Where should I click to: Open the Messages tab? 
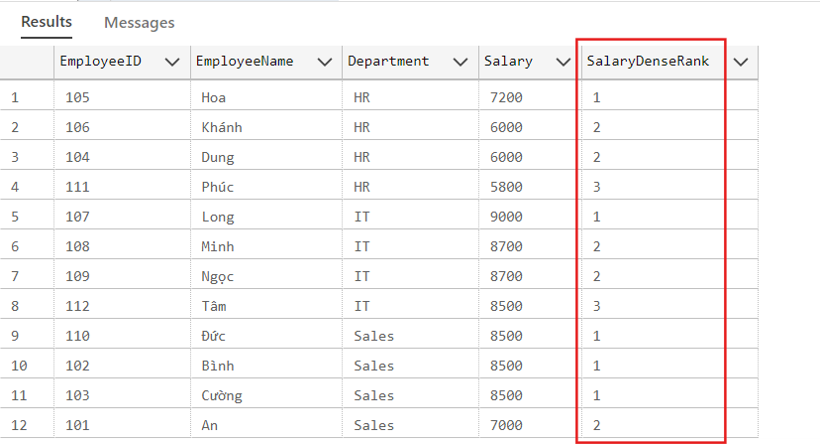(x=139, y=22)
